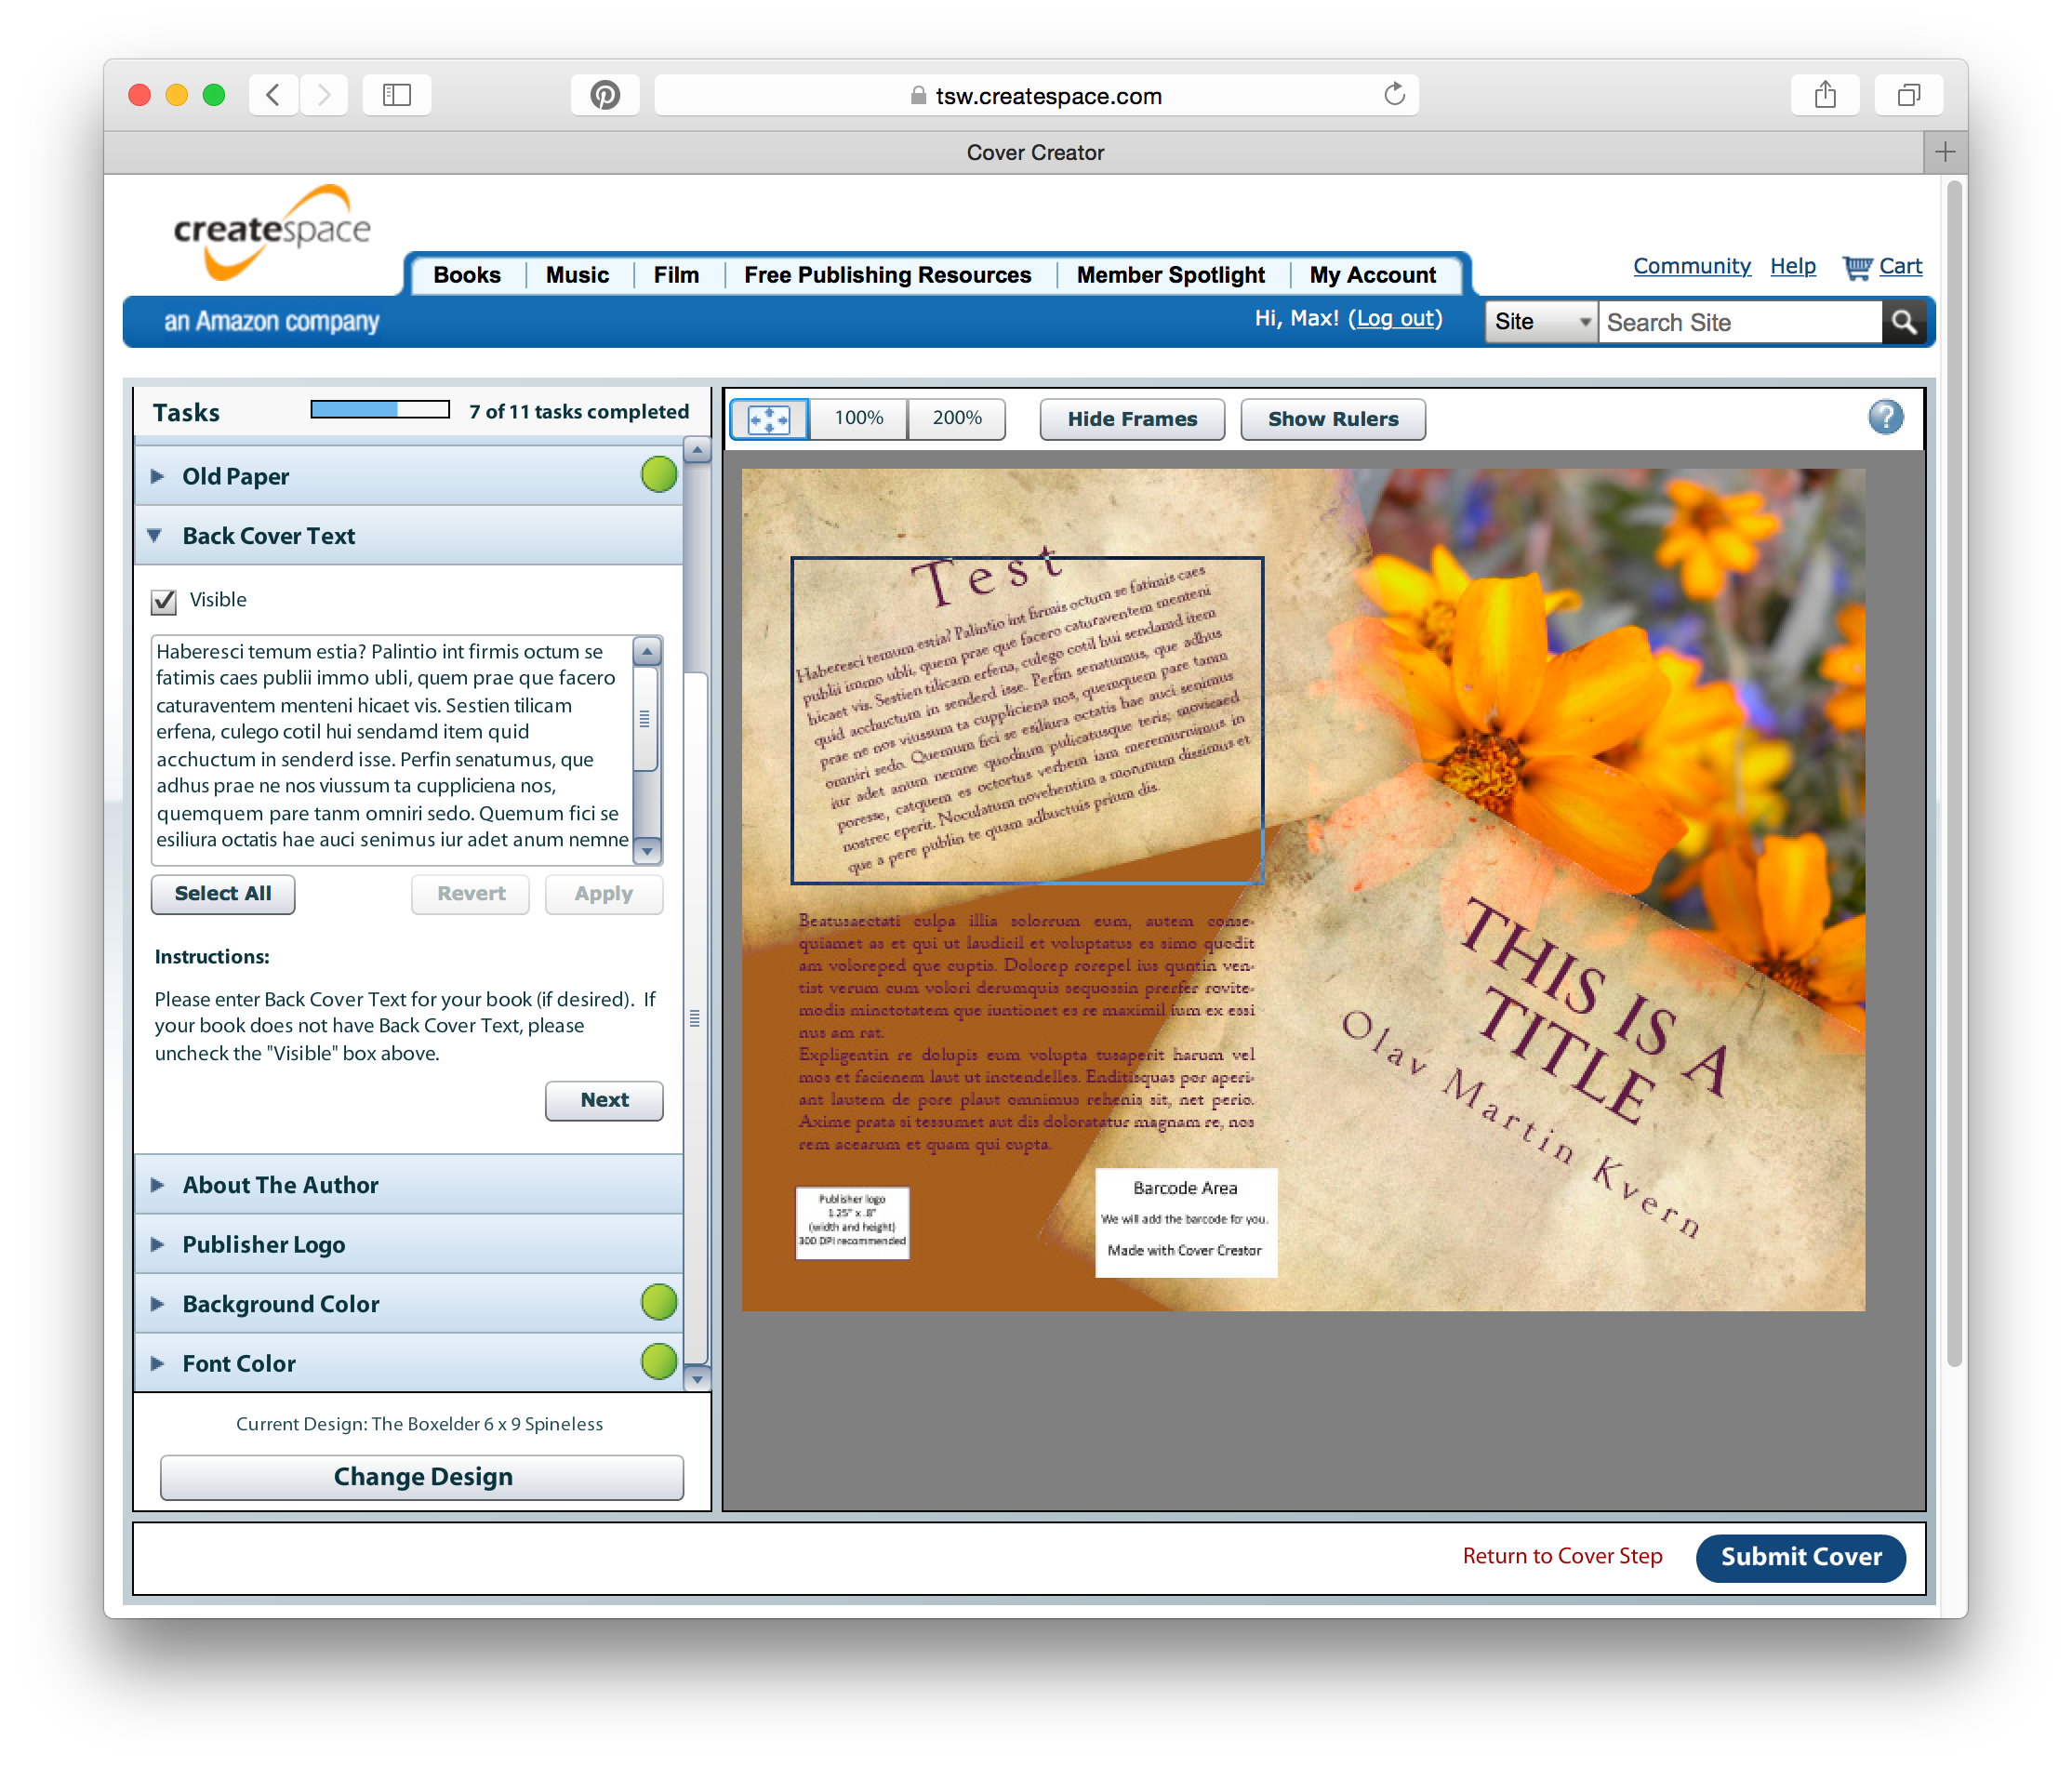The width and height of the screenshot is (2072, 1767).
Task: Reload the page with refresh icon
Action: (x=1394, y=95)
